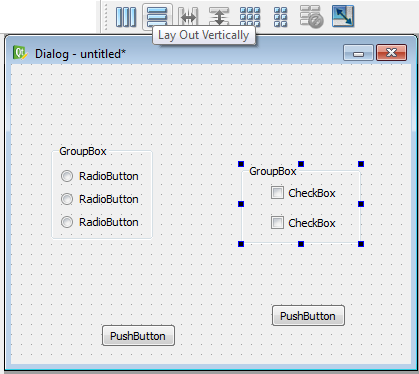
Task: Apply Lay Out in a Form Layout icon
Action: 280,17
